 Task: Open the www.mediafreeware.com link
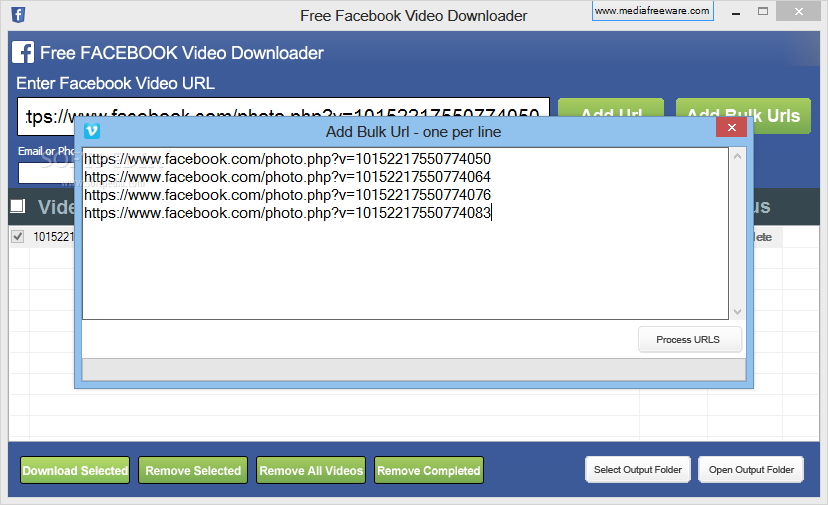tap(652, 11)
